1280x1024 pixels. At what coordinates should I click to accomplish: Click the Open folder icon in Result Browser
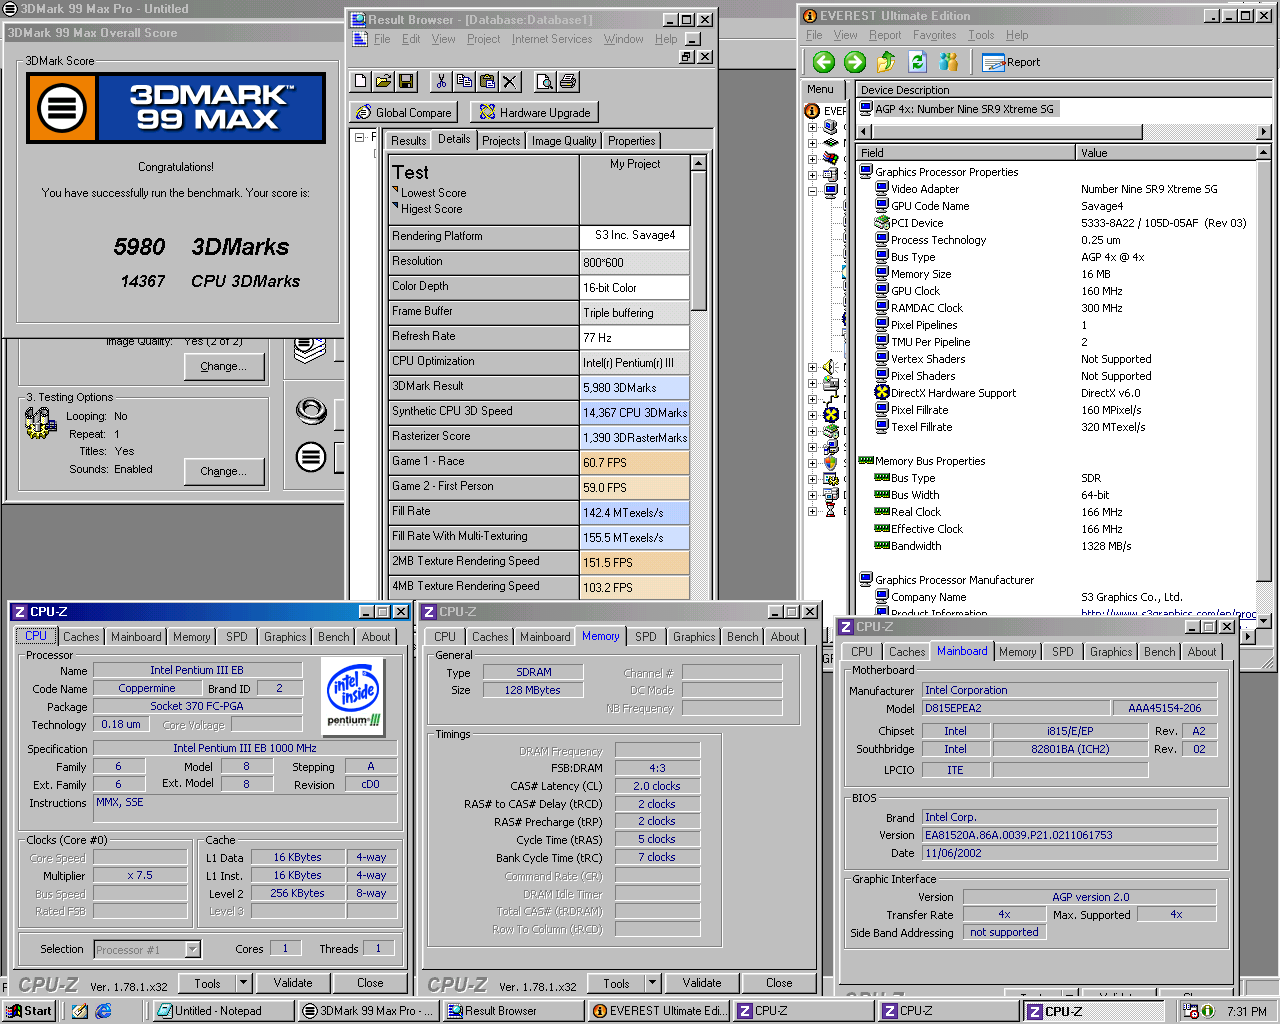(x=383, y=81)
